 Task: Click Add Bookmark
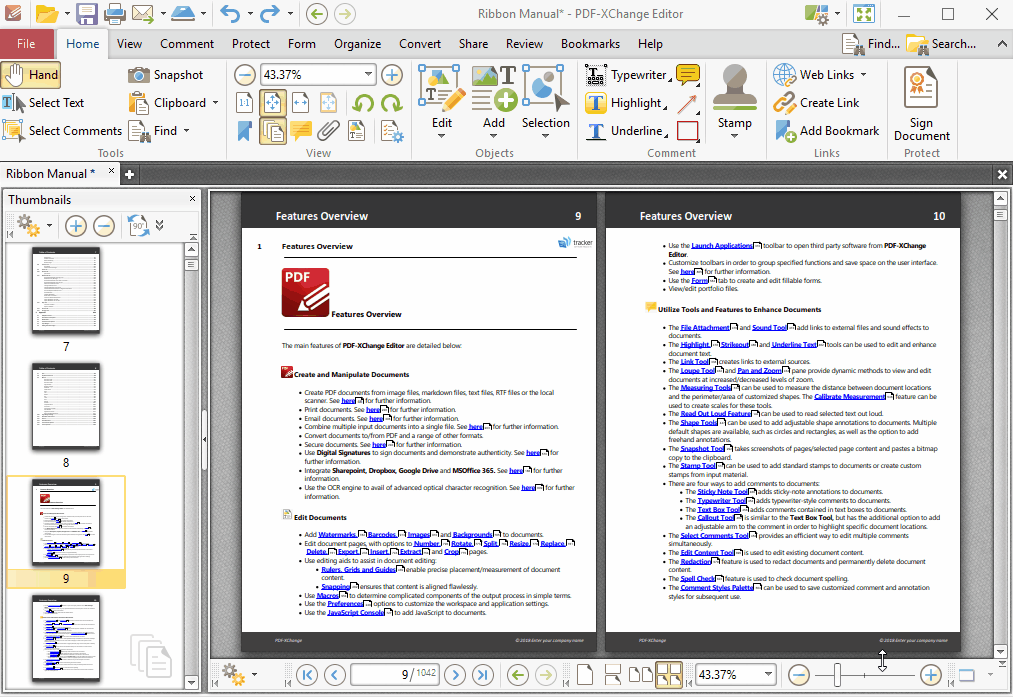click(x=827, y=130)
